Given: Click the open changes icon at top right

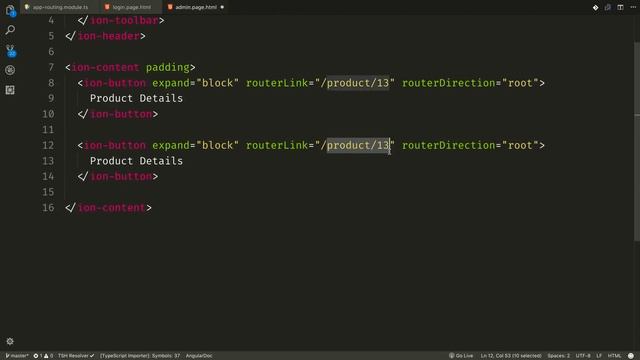Looking at the screenshot, I should (608, 7).
